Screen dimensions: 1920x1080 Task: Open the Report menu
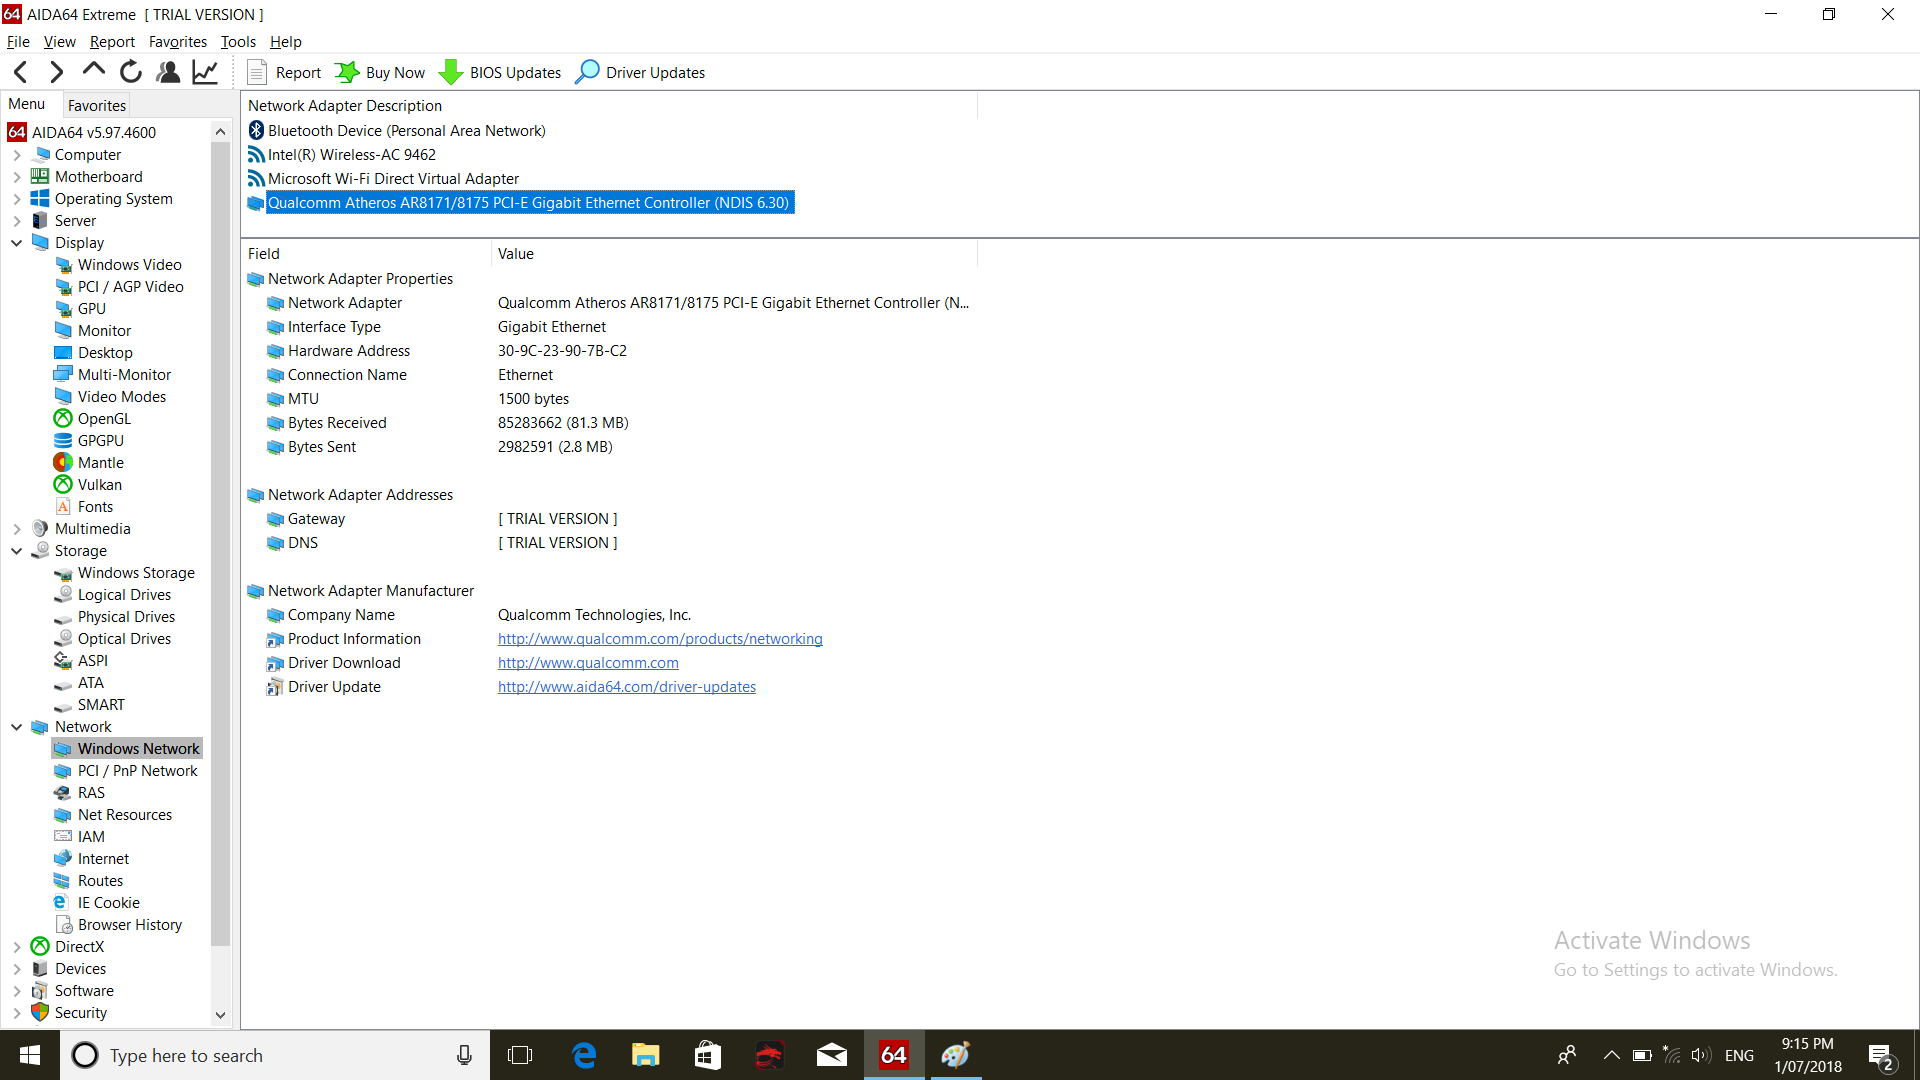pos(112,41)
